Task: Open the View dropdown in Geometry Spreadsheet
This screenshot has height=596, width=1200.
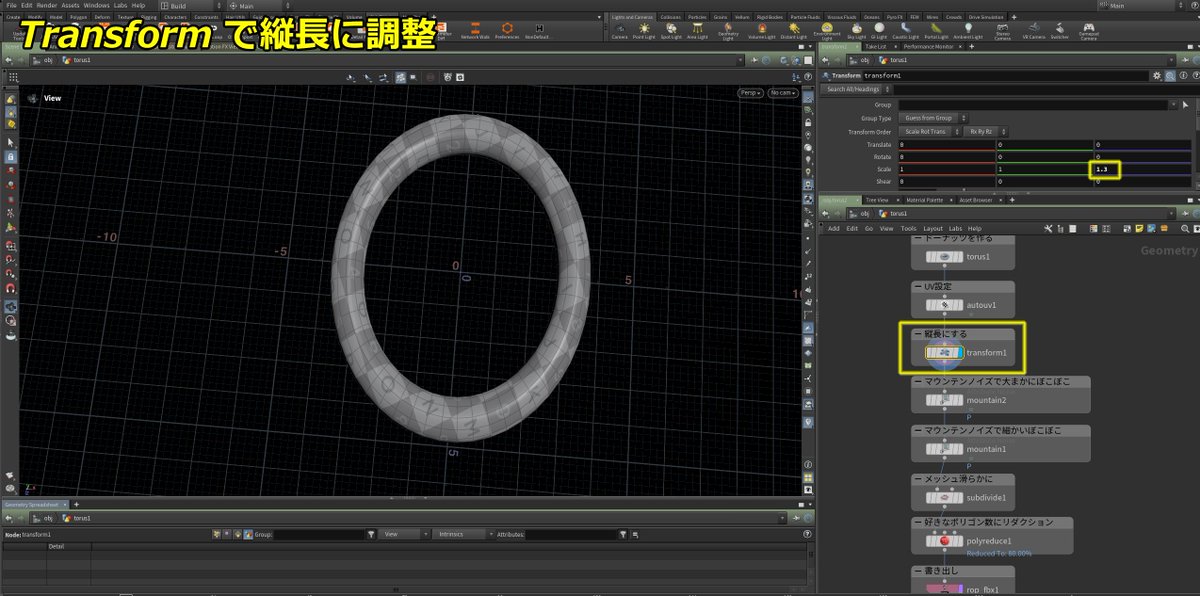Action: pos(404,534)
